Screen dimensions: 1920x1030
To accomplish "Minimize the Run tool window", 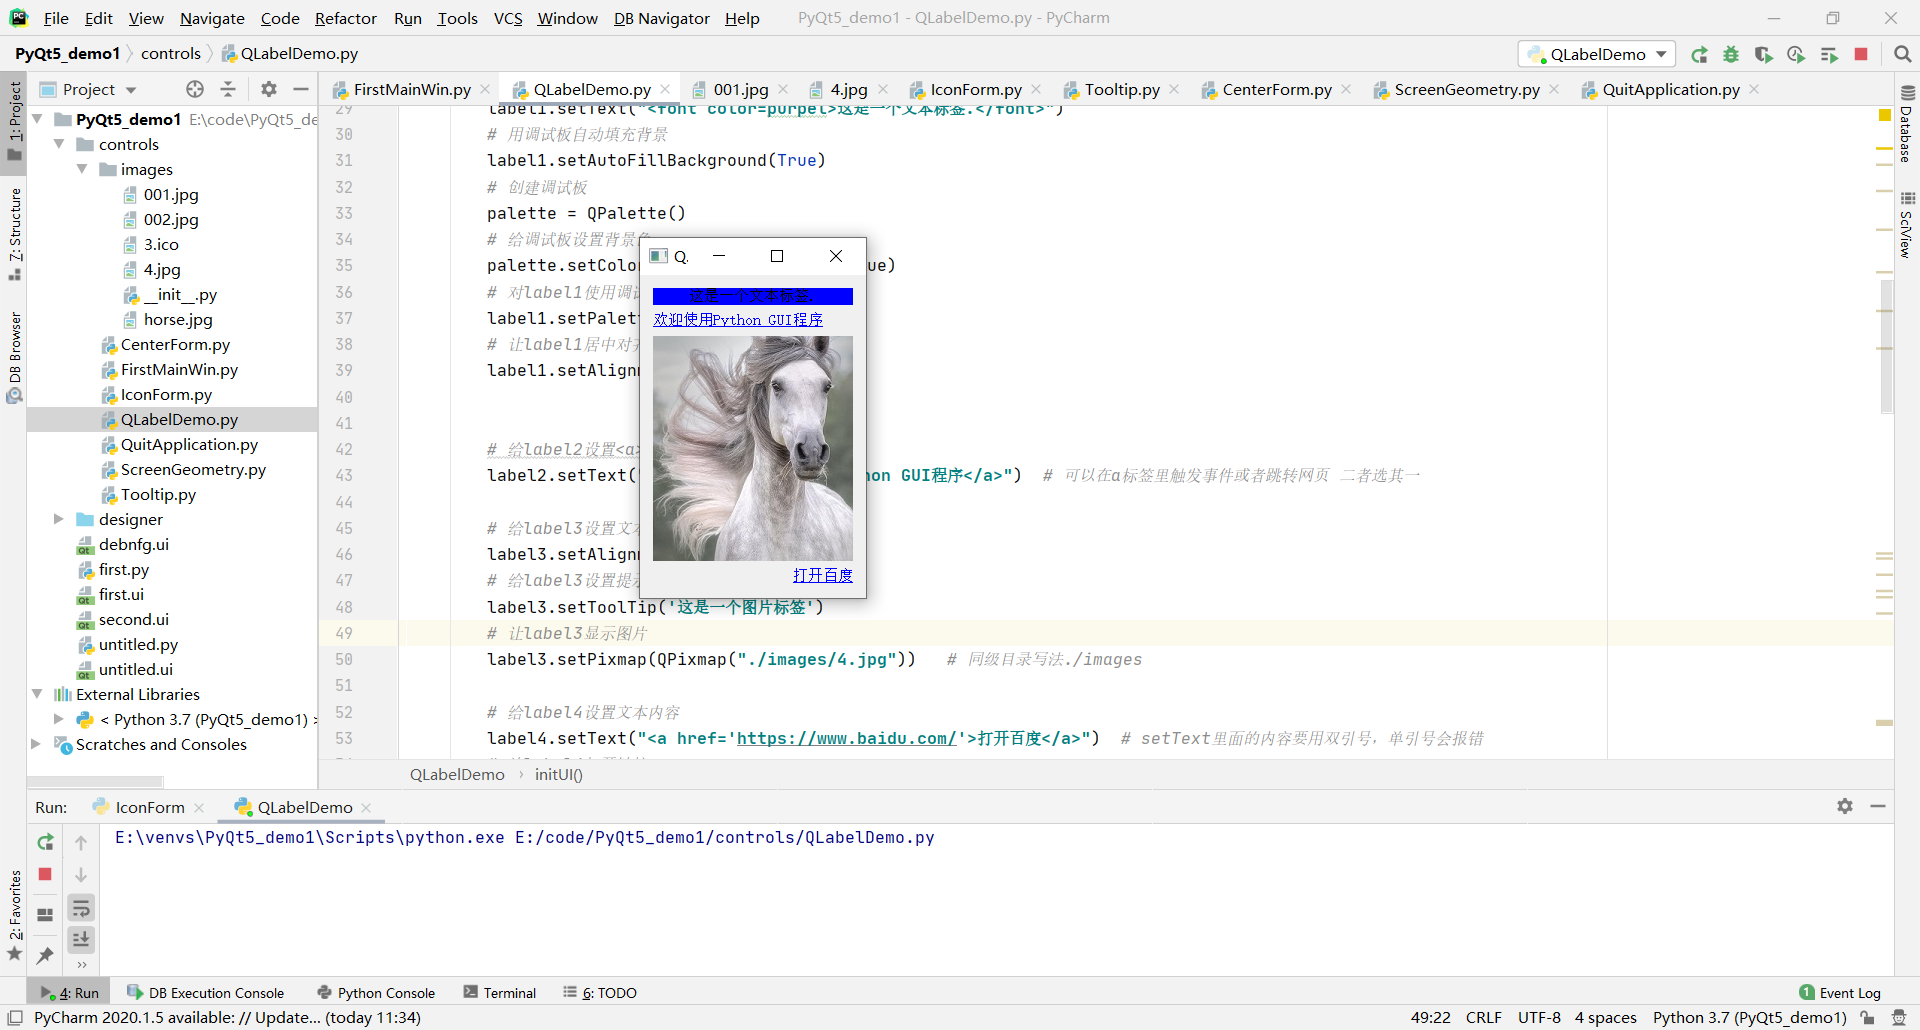I will pos(1878,806).
